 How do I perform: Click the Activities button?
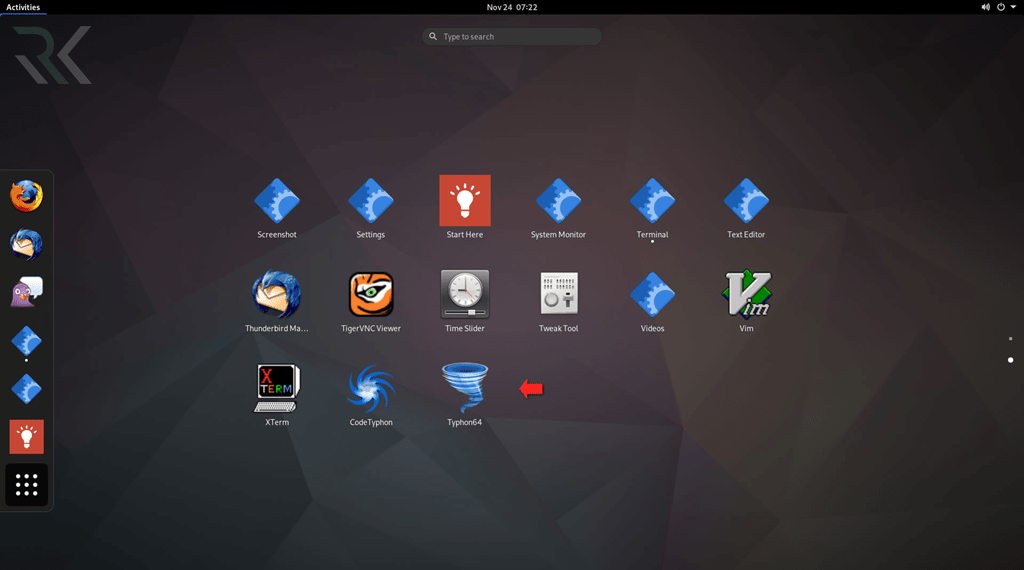click(23, 7)
